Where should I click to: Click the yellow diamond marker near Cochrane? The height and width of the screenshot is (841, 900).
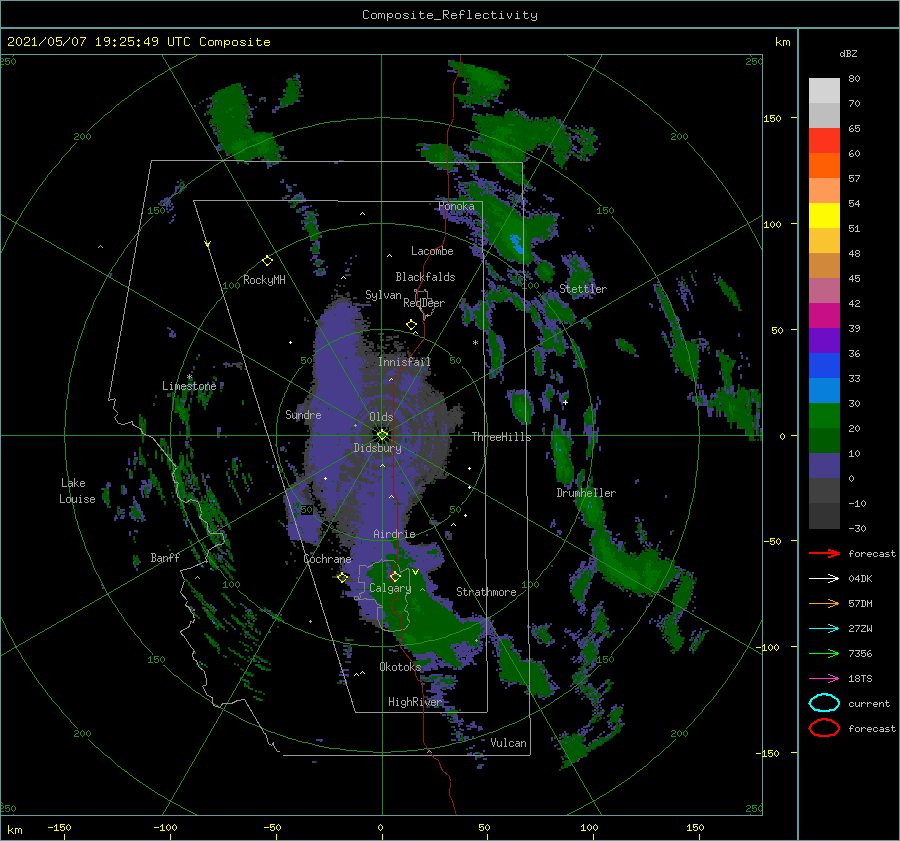(x=343, y=577)
